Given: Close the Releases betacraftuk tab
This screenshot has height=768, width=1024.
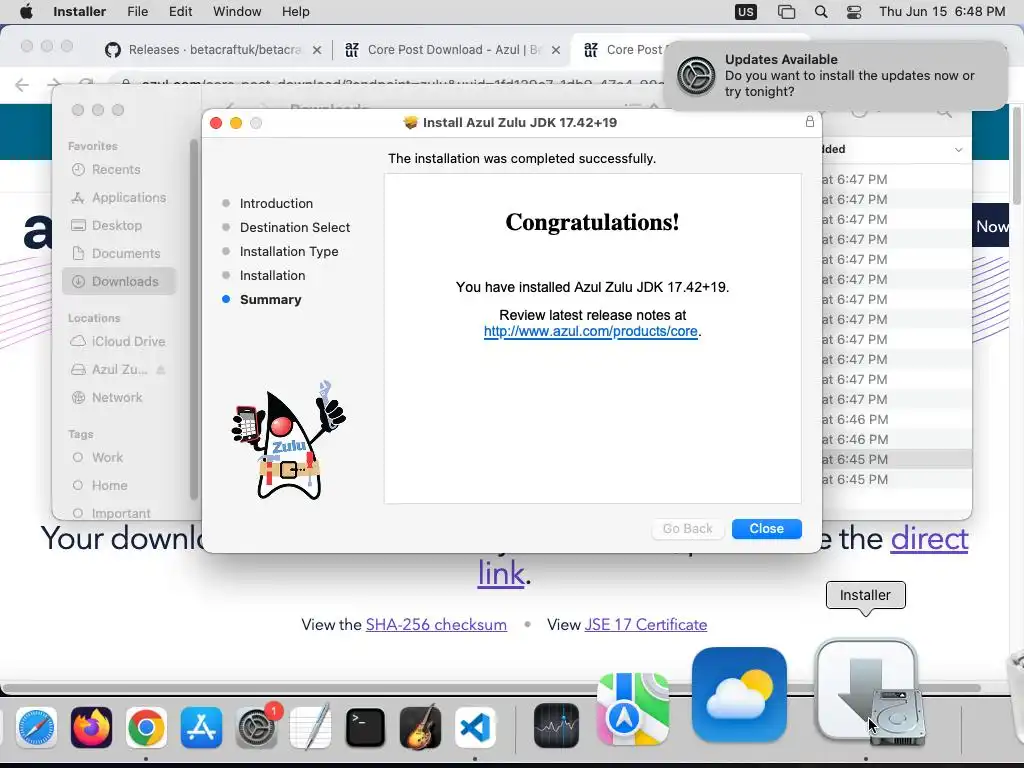Looking at the screenshot, I should [x=317, y=50].
